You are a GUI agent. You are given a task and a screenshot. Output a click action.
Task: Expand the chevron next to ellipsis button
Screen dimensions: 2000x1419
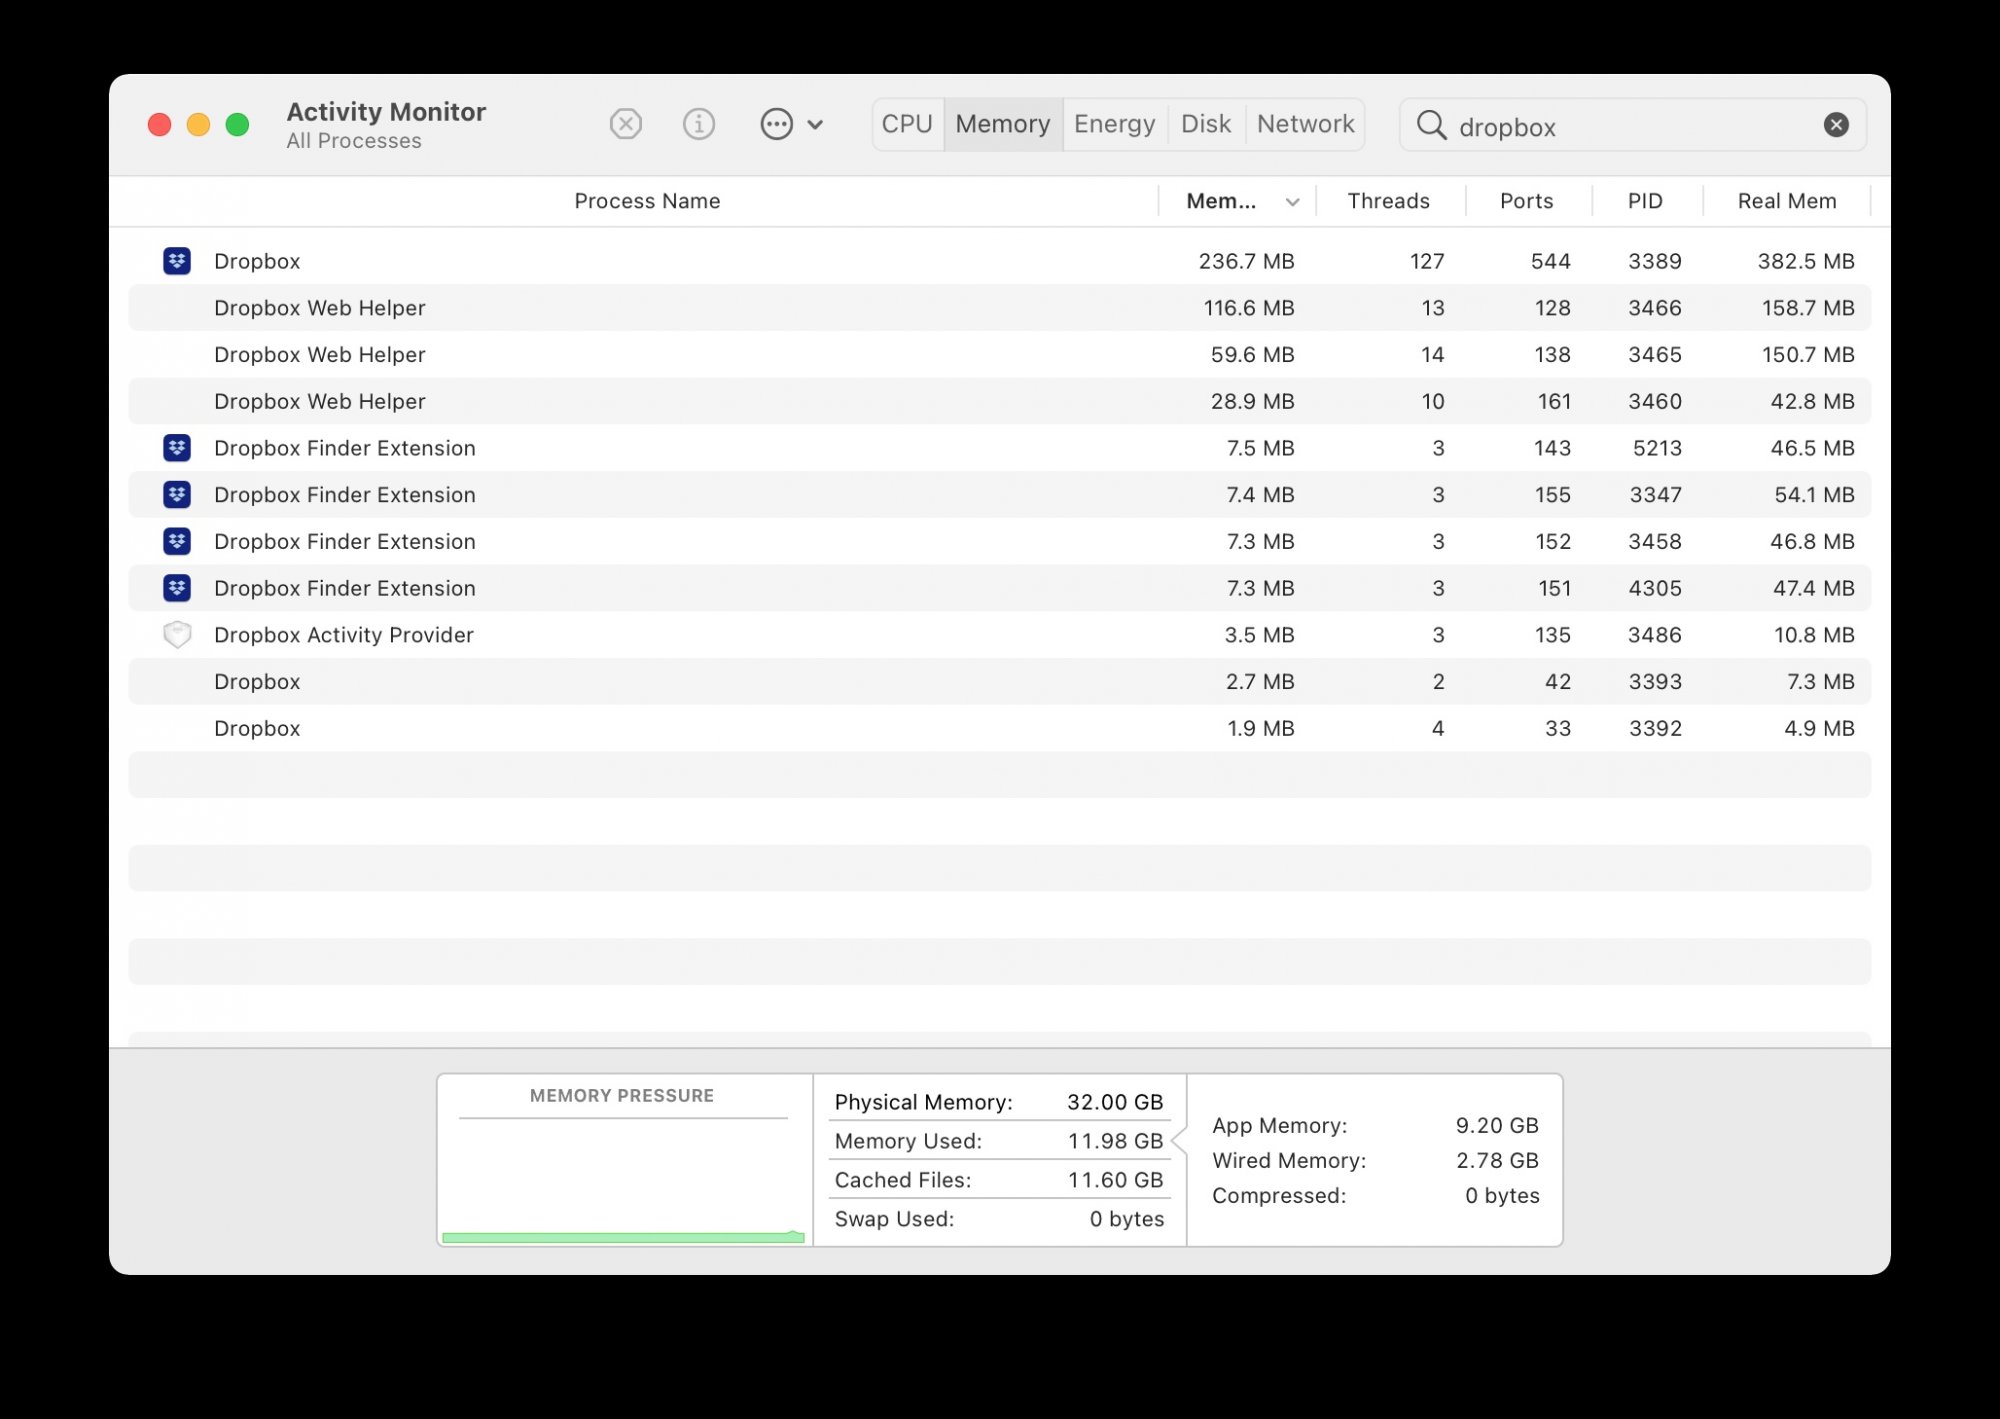[x=815, y=125]
